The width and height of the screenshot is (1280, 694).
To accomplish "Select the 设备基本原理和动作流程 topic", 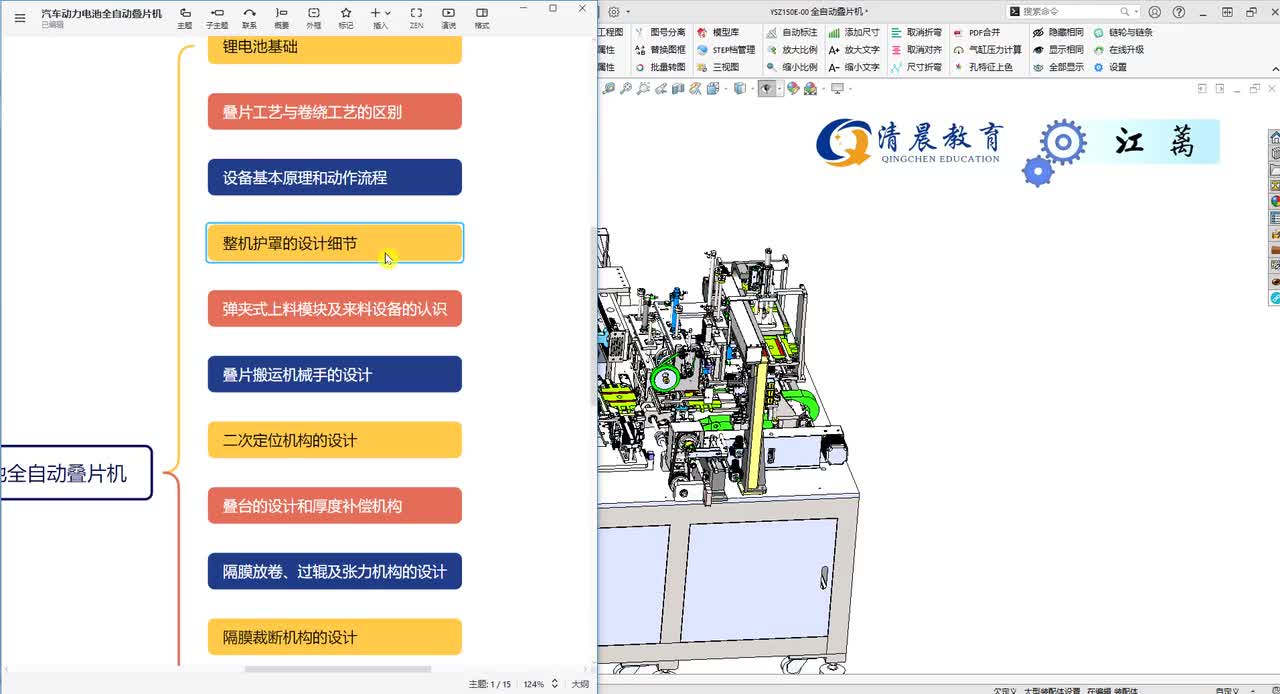I will coord(335,178).
